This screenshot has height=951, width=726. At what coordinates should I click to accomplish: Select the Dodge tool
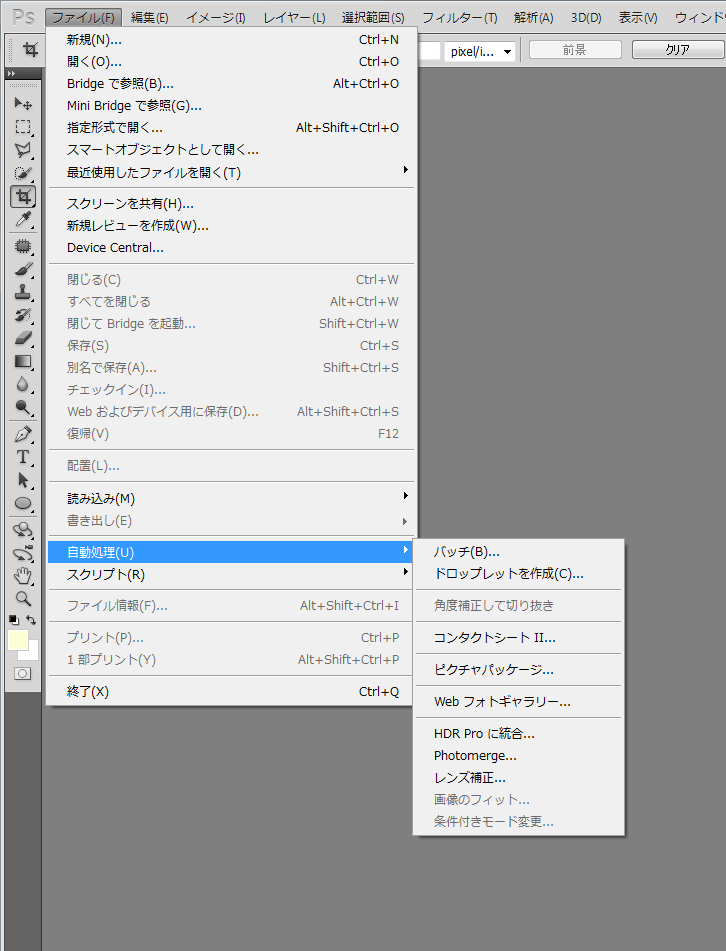click(x=23, y=408)
